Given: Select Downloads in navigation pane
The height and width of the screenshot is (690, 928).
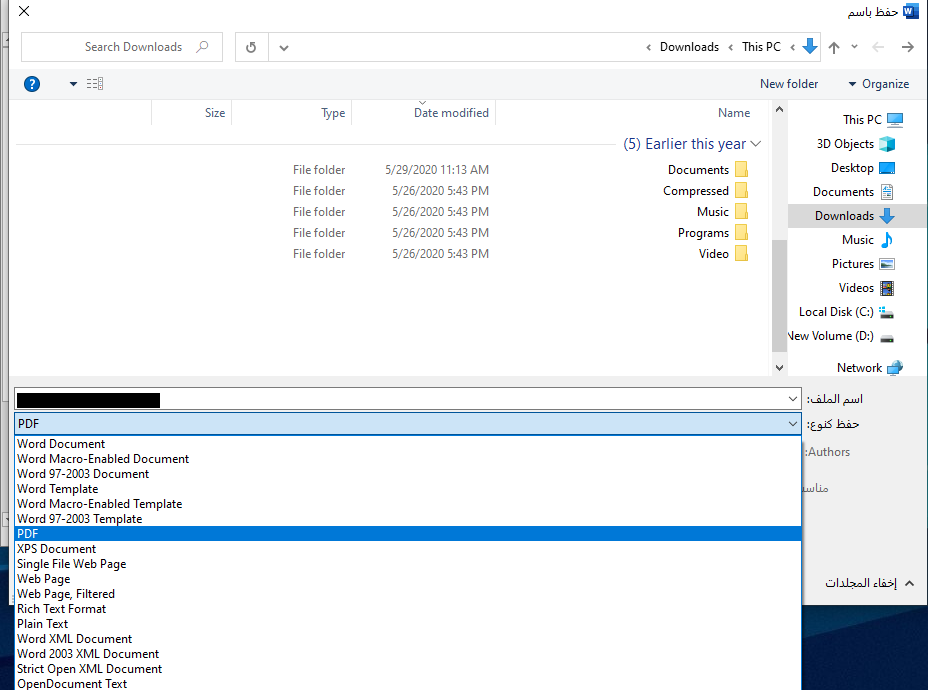Looking at the screenshot, I should point(856,216).
